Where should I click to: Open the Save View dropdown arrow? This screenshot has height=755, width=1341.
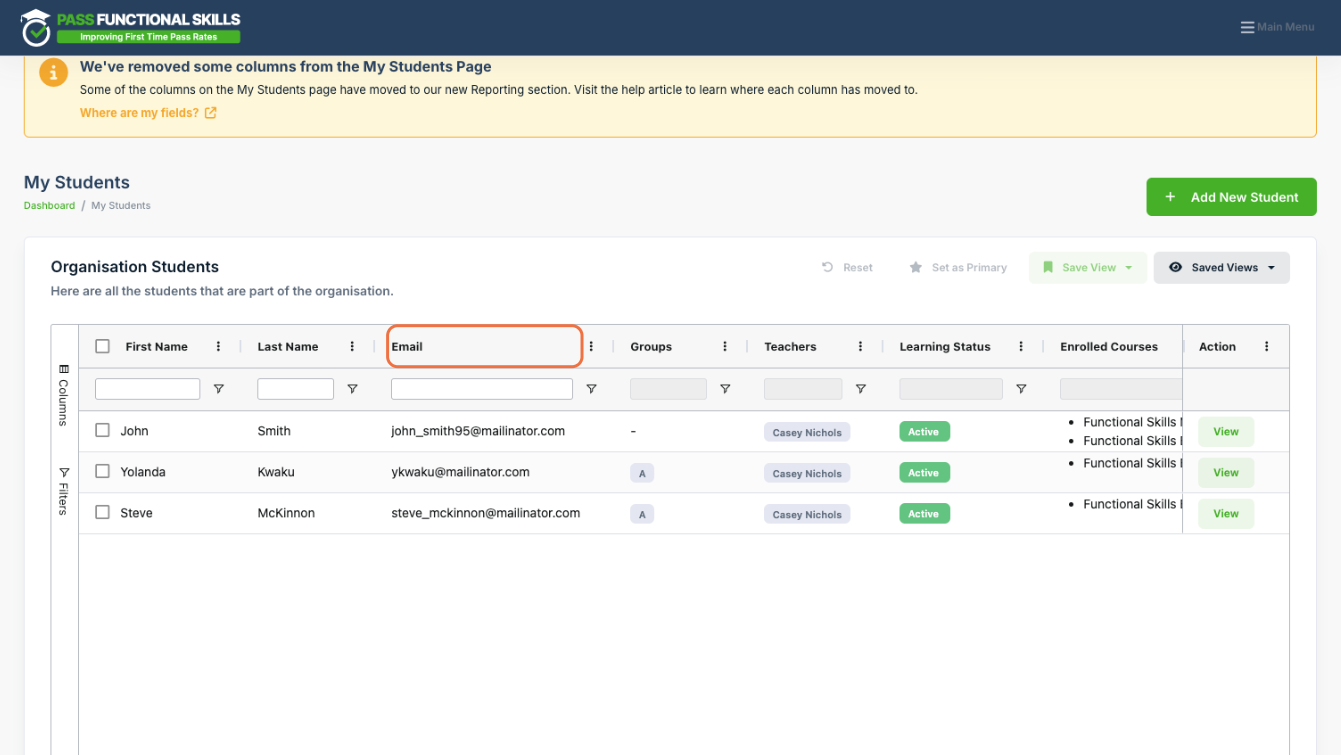(x=1129, y=268)
